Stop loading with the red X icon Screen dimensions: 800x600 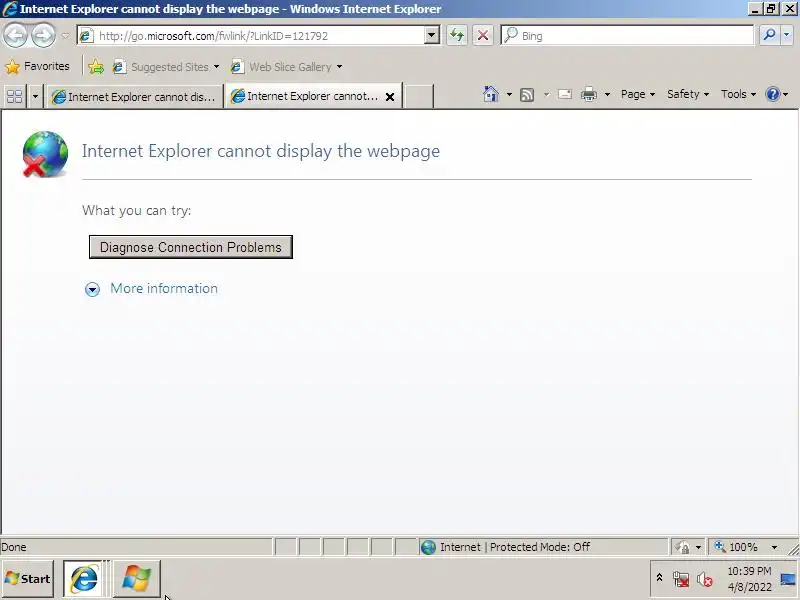point(483,36)
